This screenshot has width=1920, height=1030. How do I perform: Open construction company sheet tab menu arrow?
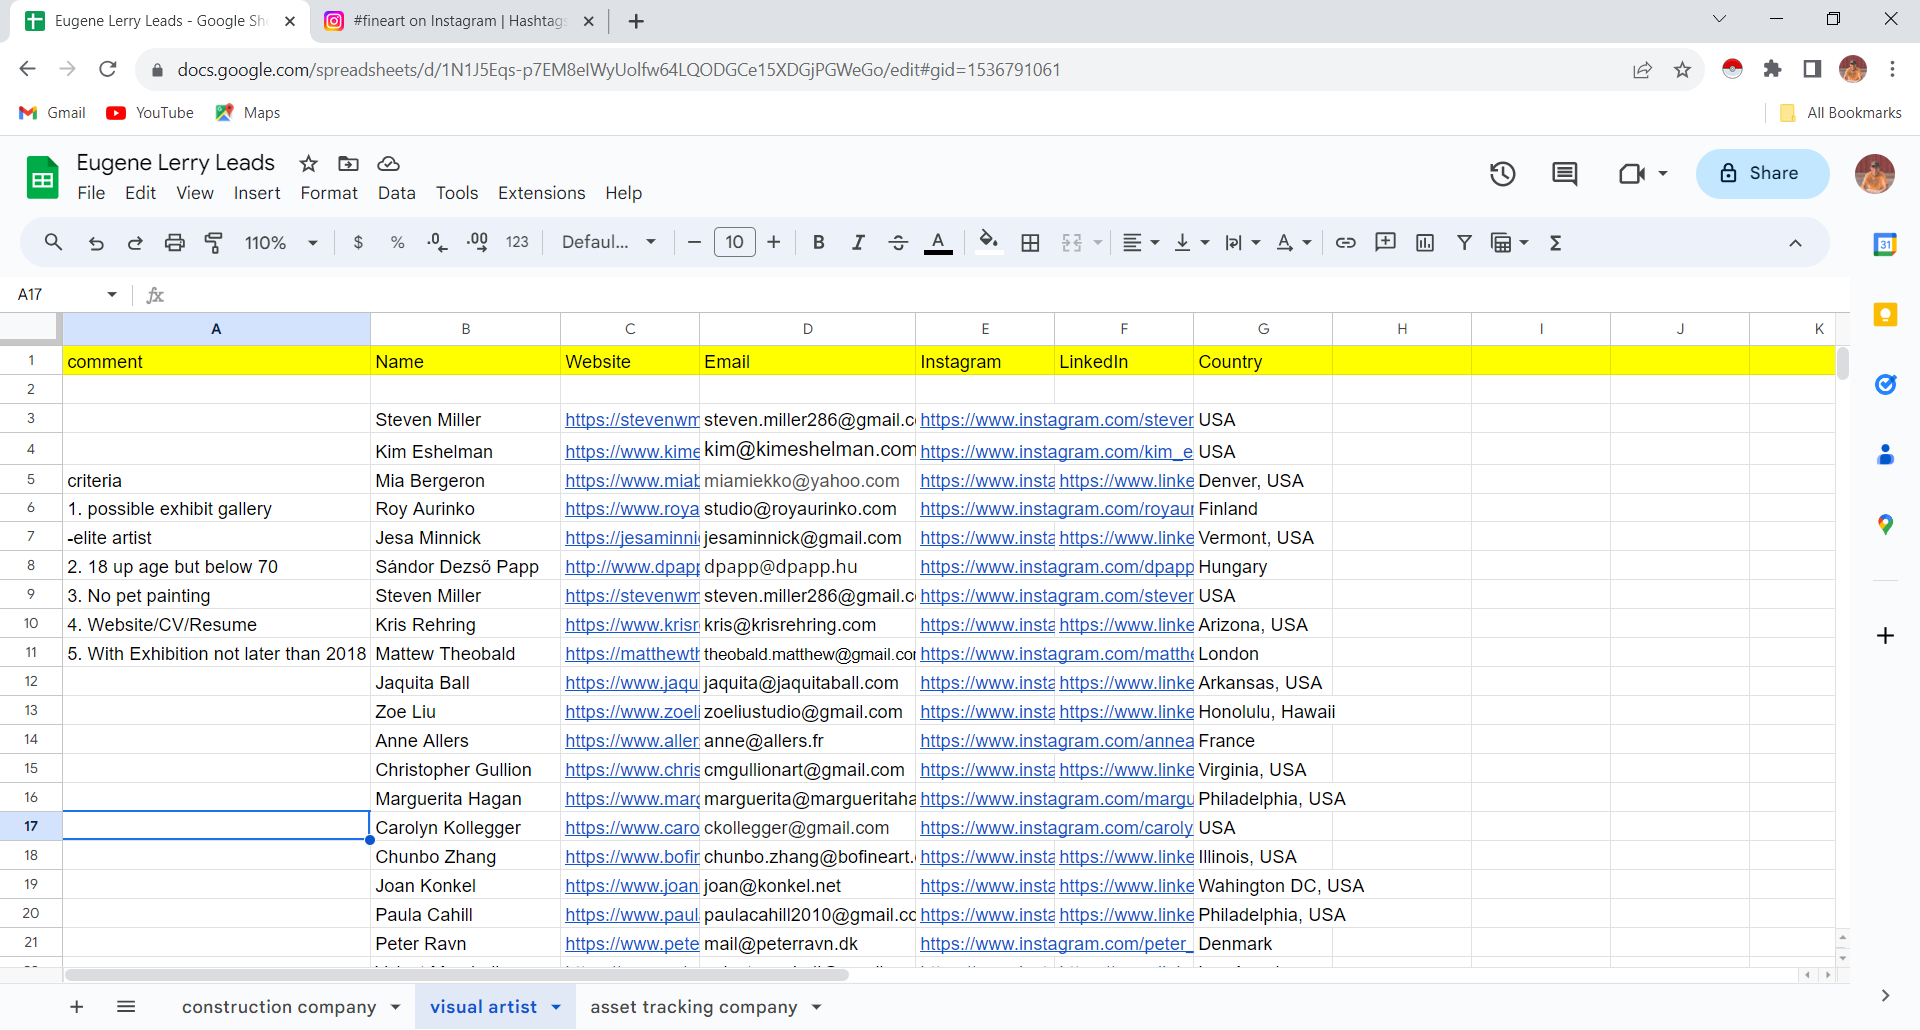[396, 1007]
